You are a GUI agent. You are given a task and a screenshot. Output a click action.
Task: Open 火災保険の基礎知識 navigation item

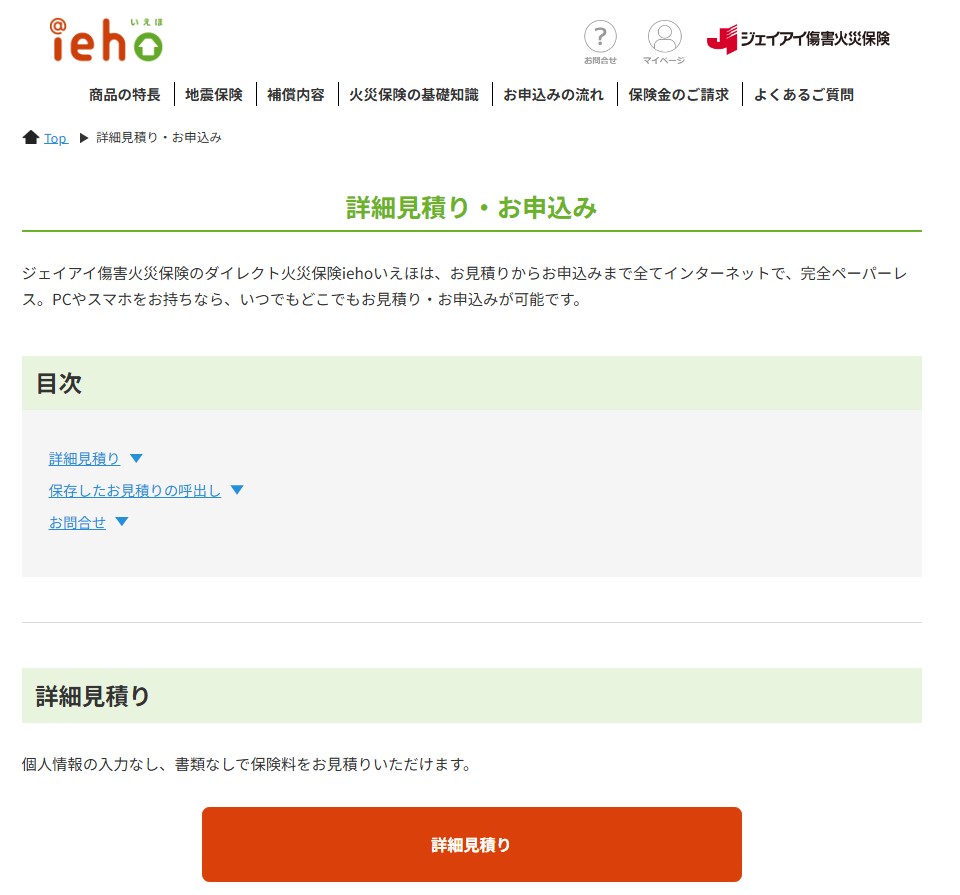(414, 95)
